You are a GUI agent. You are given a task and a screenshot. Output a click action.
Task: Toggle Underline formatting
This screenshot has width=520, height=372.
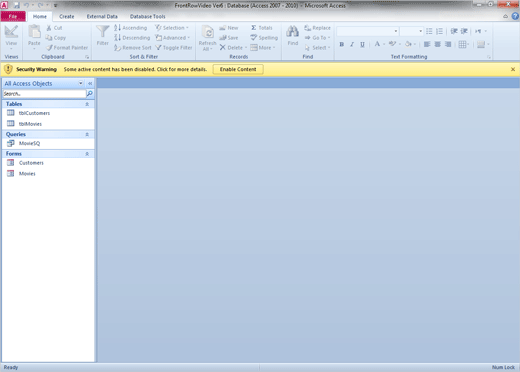pos(362,44)
